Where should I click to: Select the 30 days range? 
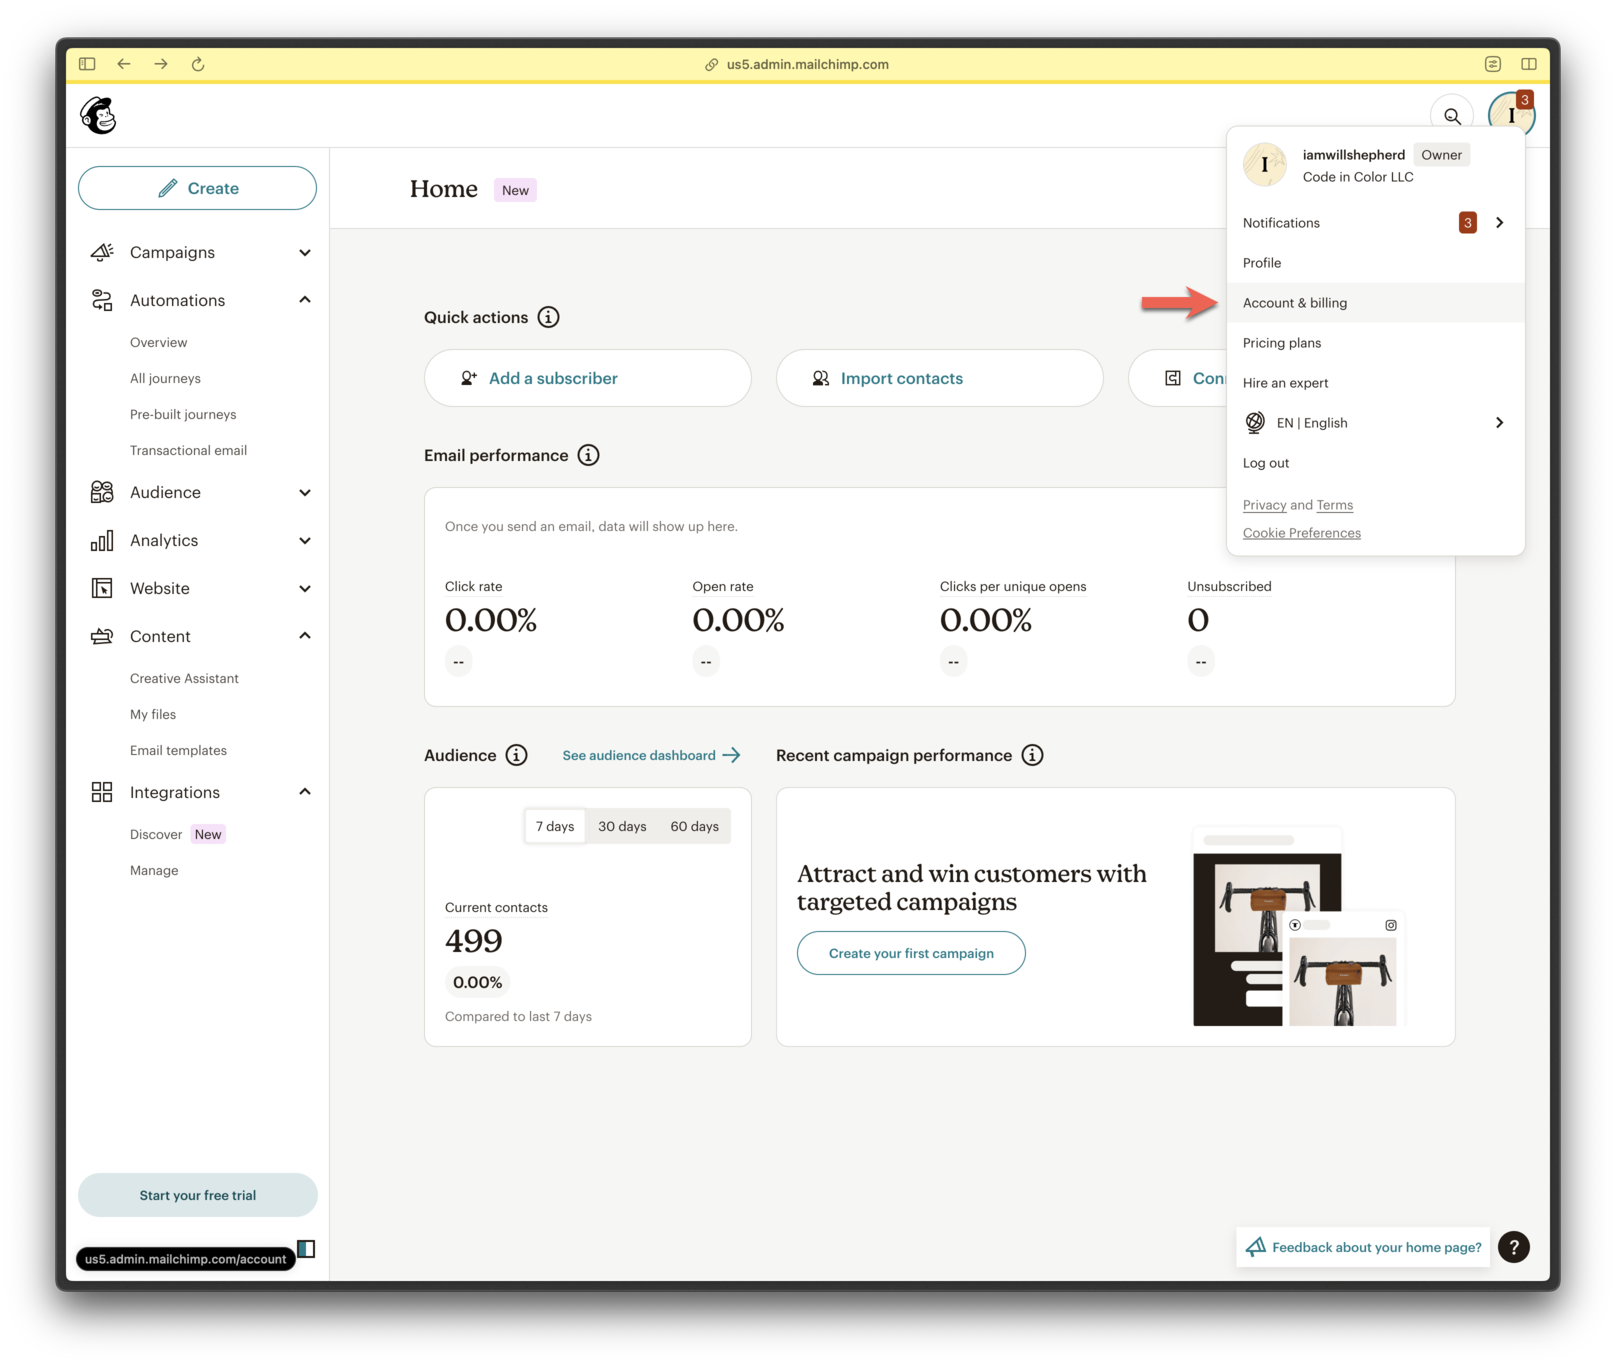point(622,826)
